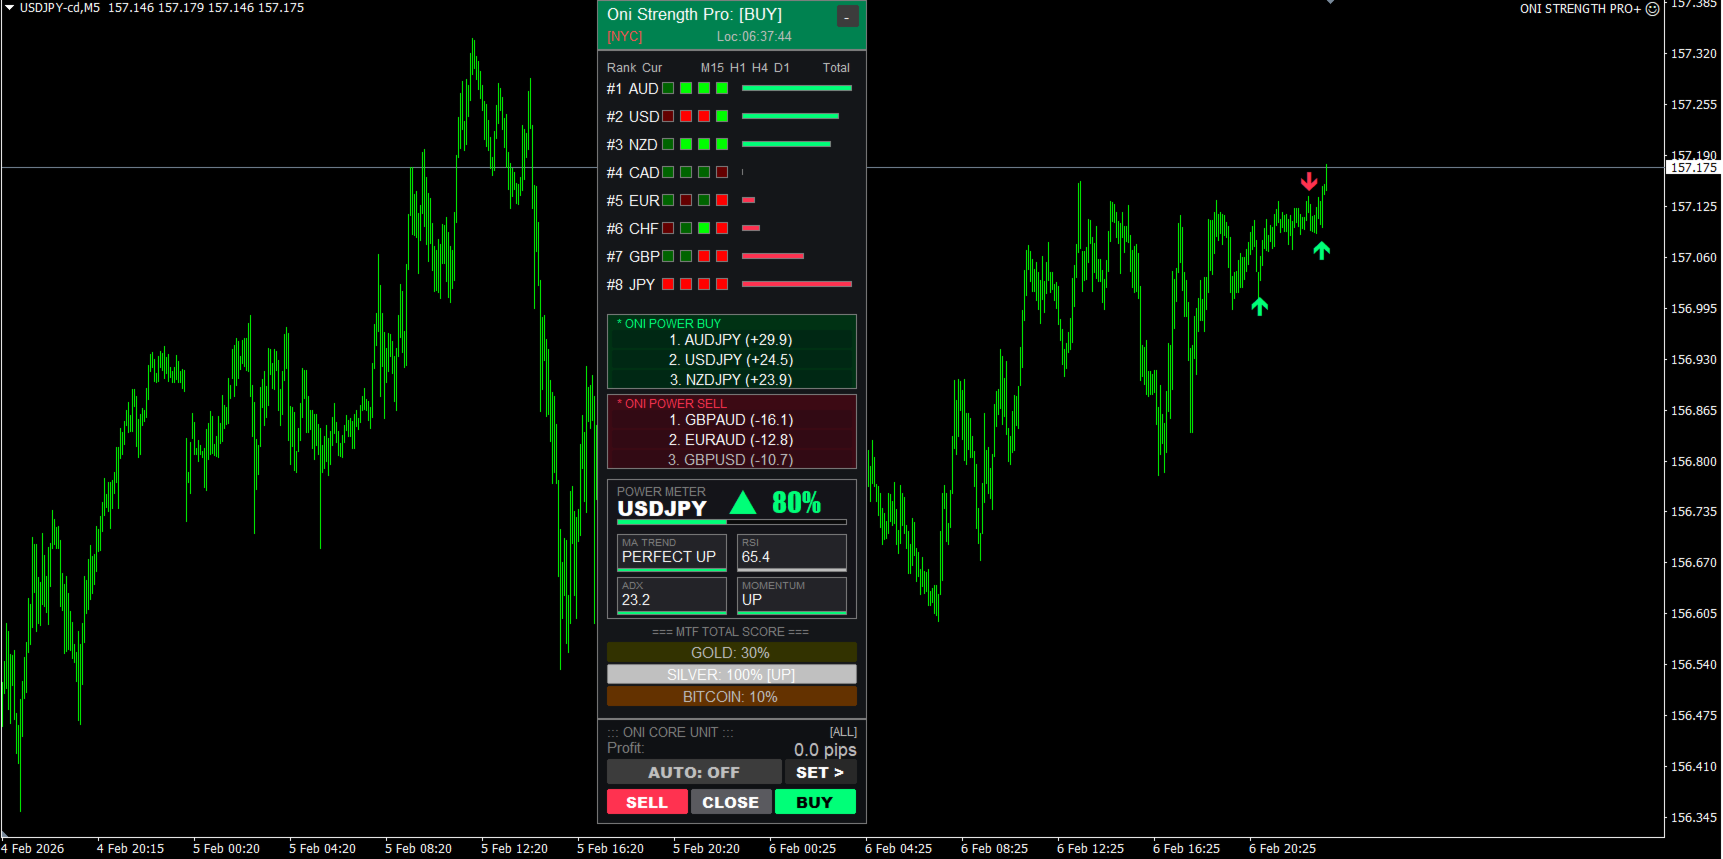
Task: Click CHF row H4 strength square
Action: click(704, 228)
